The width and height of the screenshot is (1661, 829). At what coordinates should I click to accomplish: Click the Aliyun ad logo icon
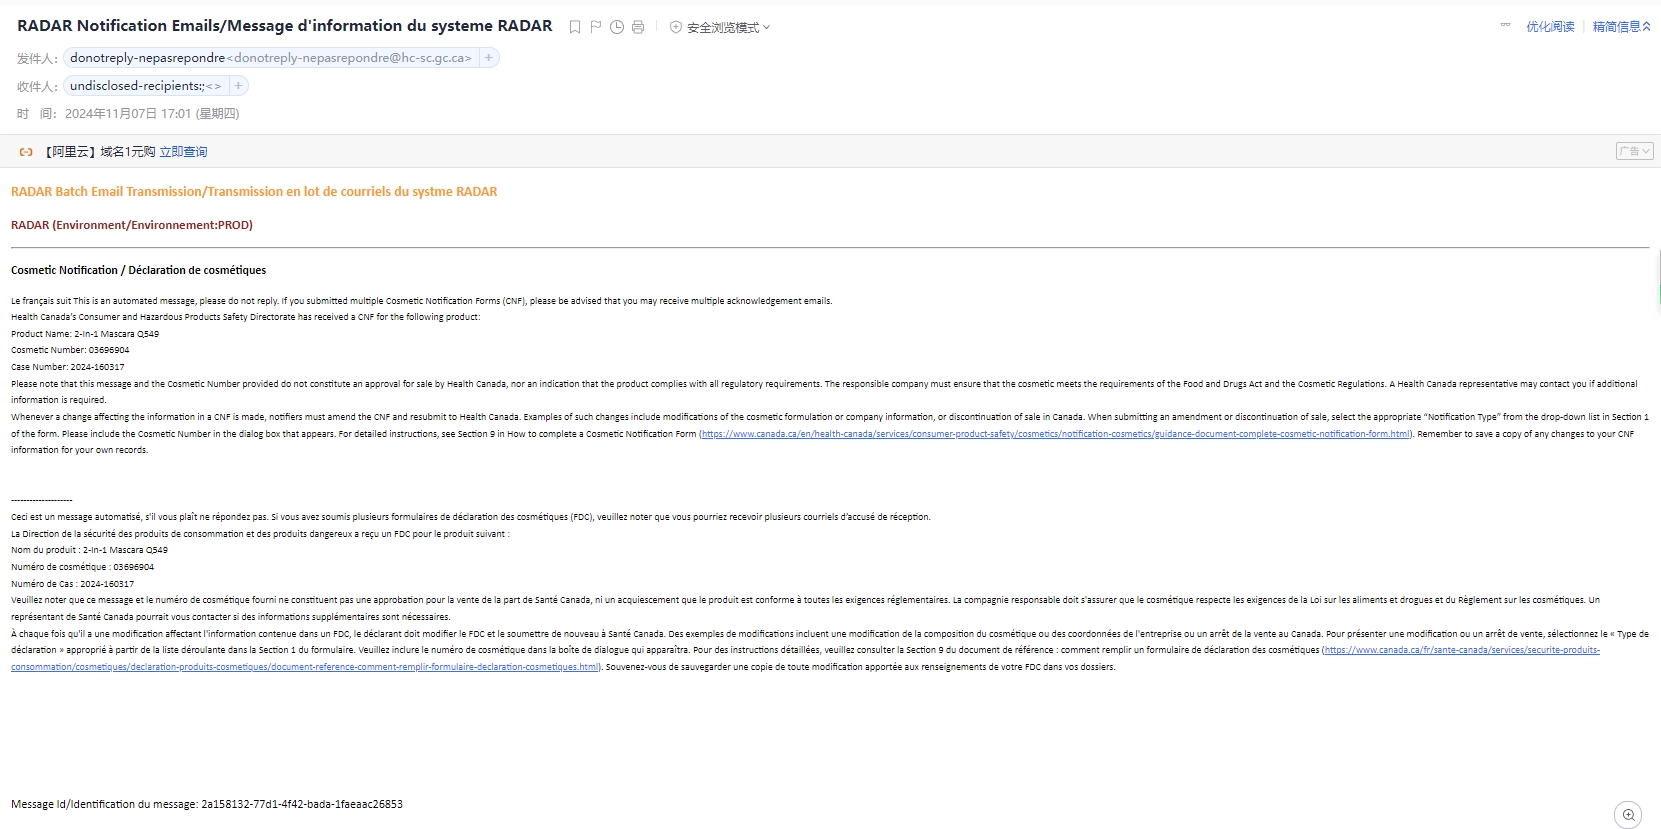pyautogui.click(x=27, y=152)
